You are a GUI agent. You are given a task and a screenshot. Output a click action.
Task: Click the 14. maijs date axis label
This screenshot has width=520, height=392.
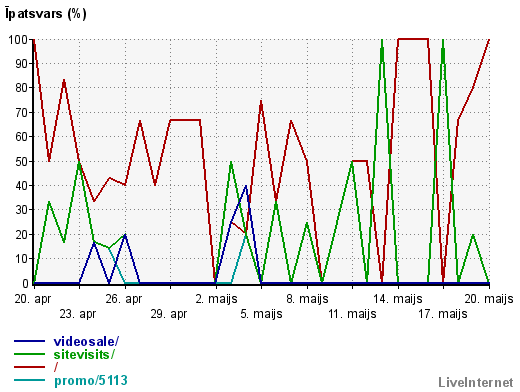pos(398,299)
